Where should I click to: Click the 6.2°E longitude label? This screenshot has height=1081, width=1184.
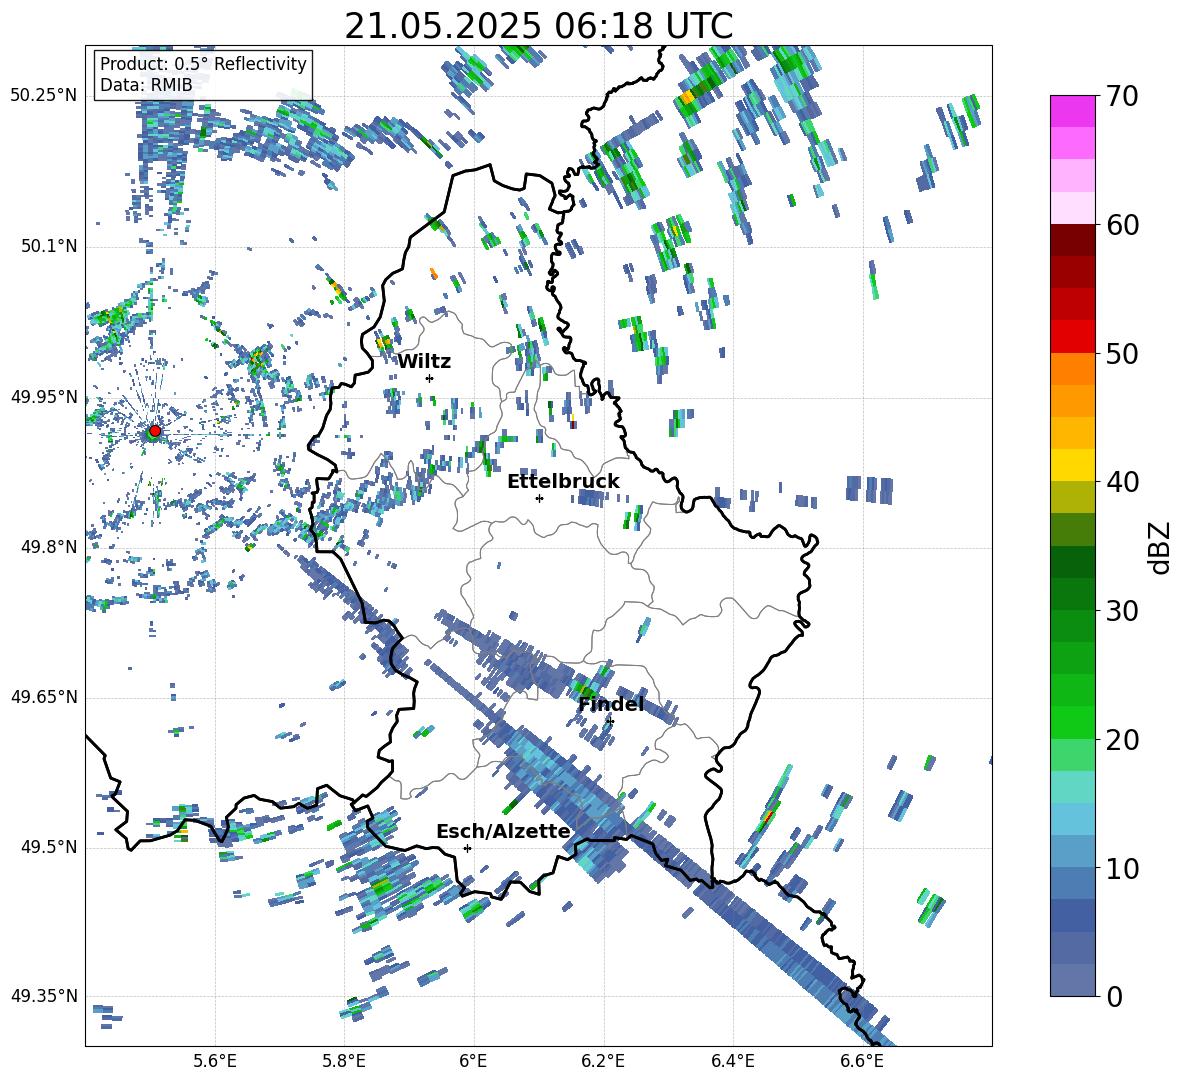click(x=603, y=1061)
